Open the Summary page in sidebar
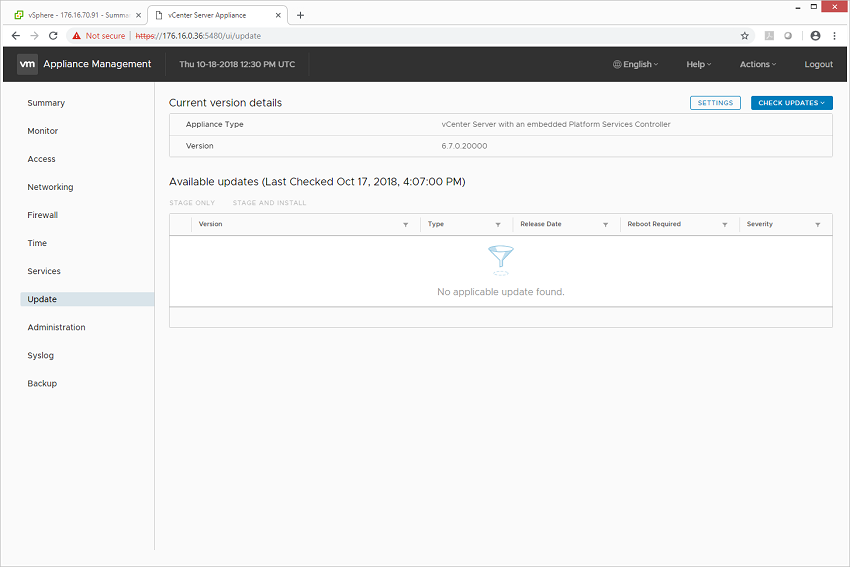Viewport: 850px width, 567px height. (x=46, y=103)
